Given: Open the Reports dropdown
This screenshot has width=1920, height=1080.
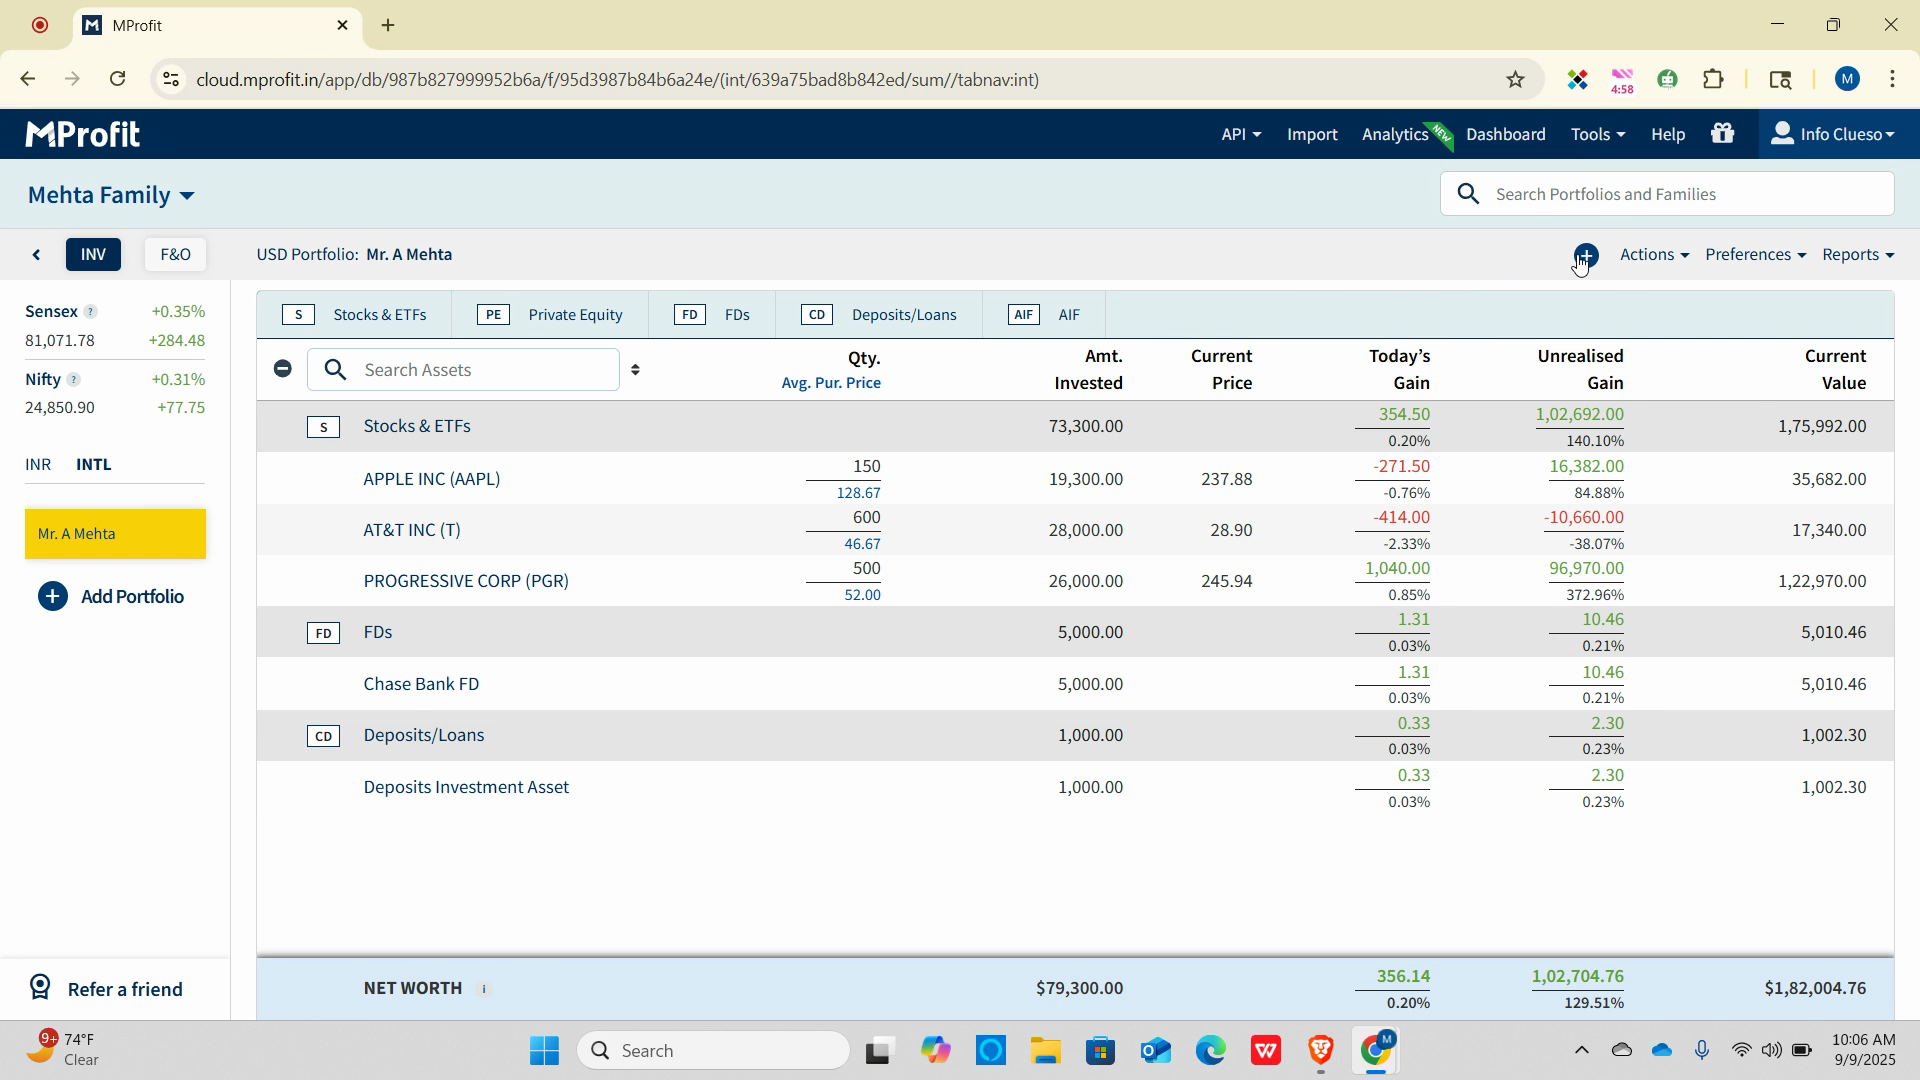Looking at the screenshot, I should coord(1857,255).
